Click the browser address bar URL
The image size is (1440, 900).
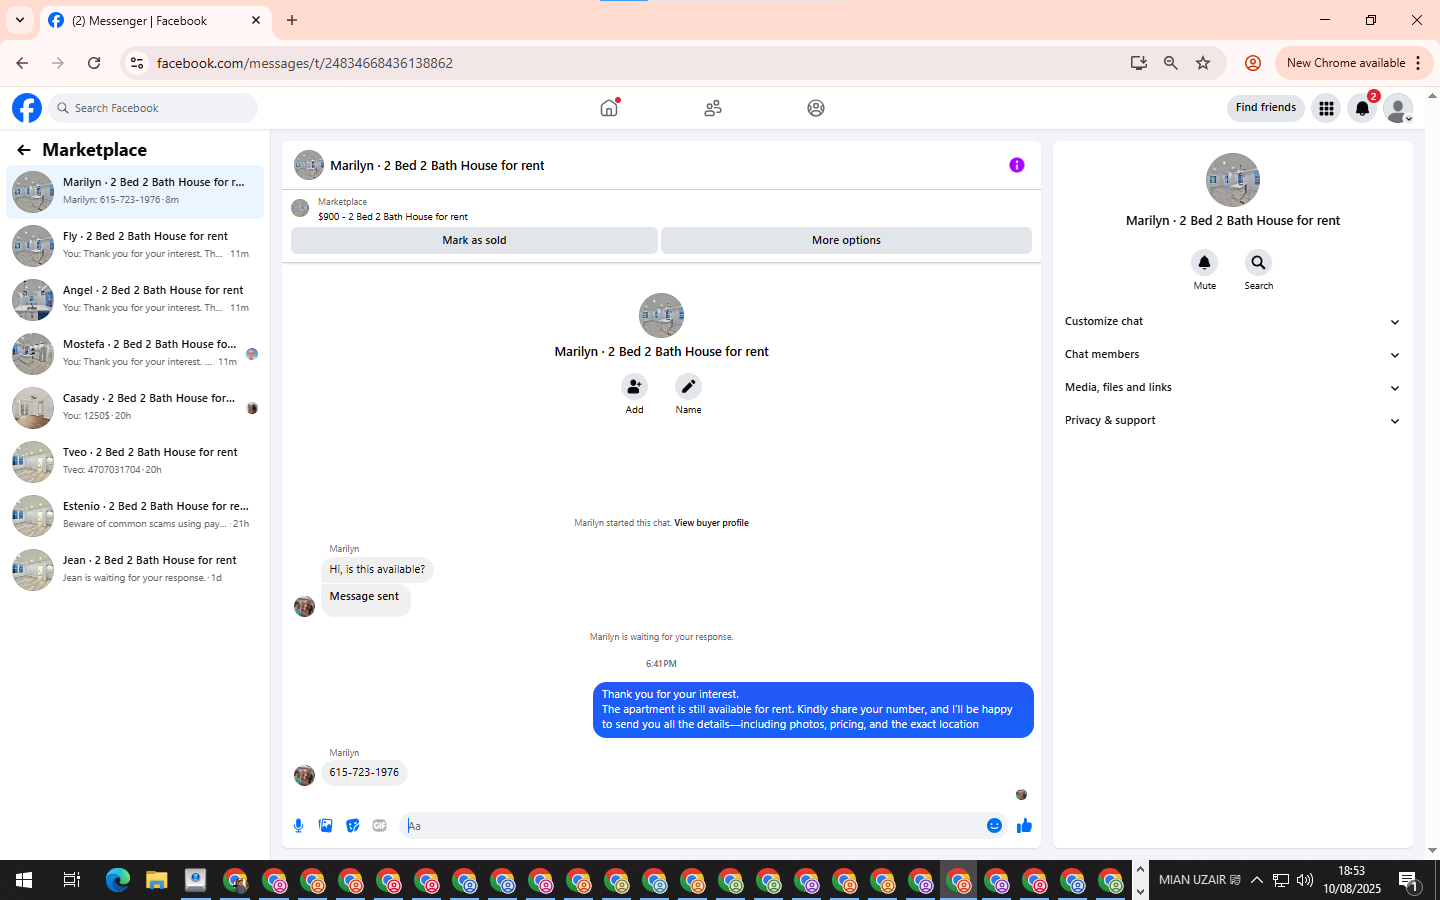click(x=305, y=63)
